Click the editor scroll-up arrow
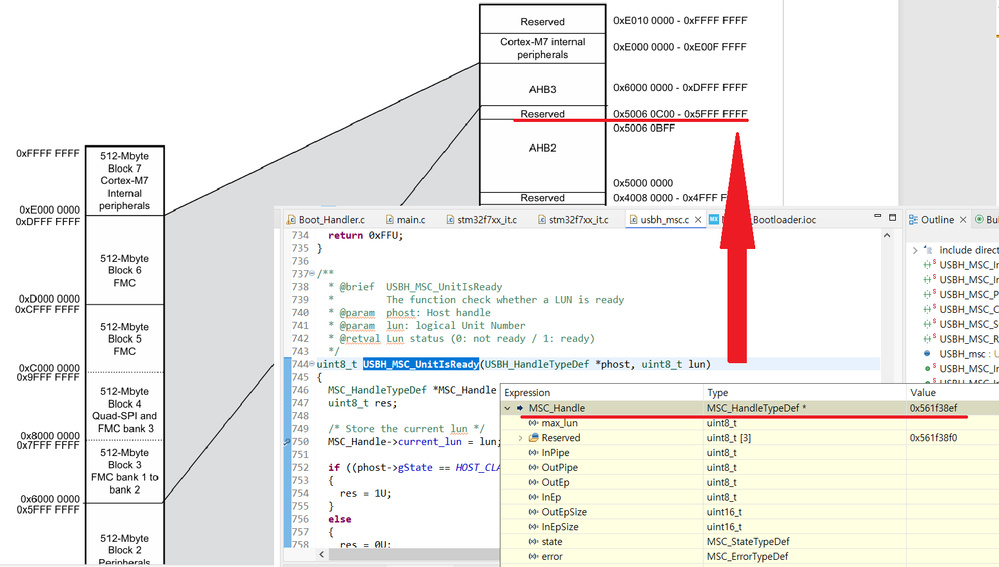 pyautogui.click(x=887, y=236)
